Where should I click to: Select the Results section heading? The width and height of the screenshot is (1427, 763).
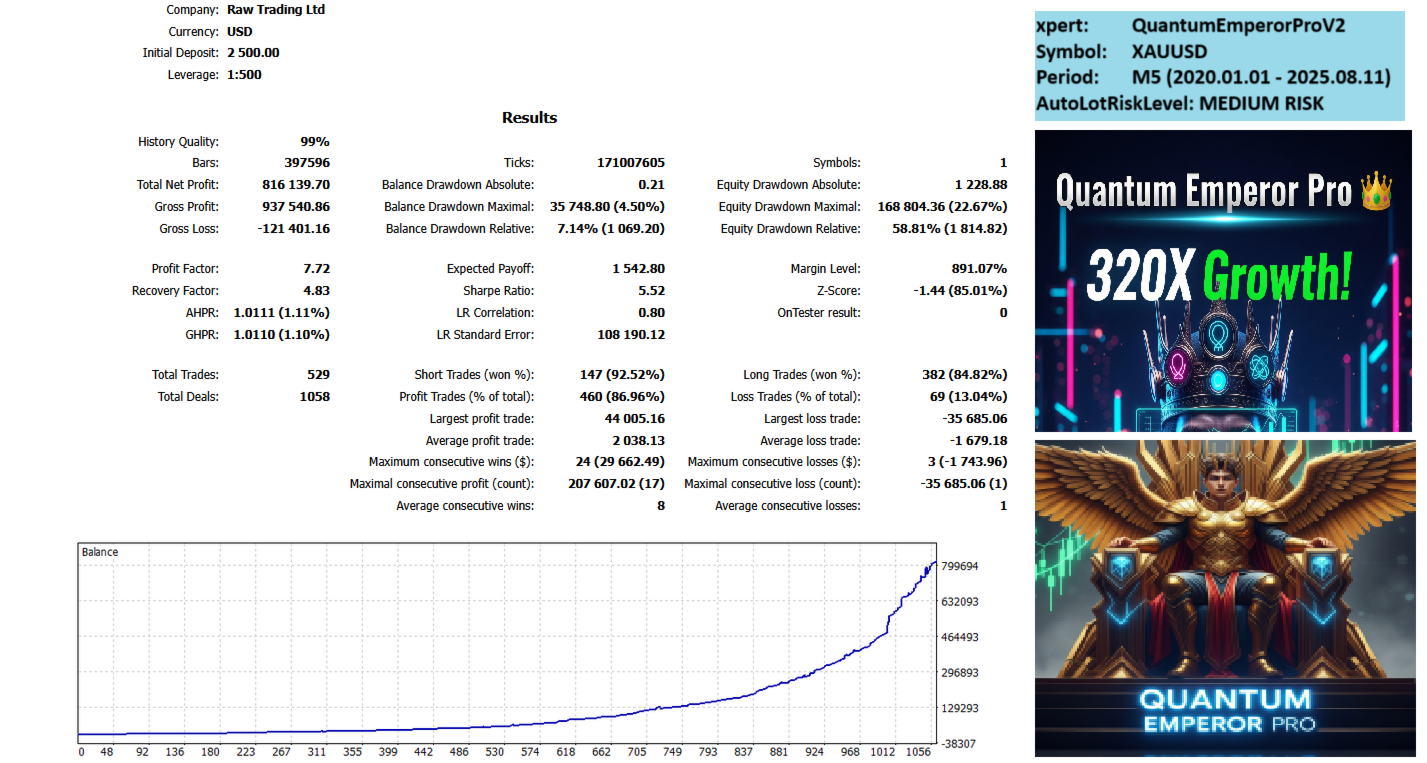[529, 118]
